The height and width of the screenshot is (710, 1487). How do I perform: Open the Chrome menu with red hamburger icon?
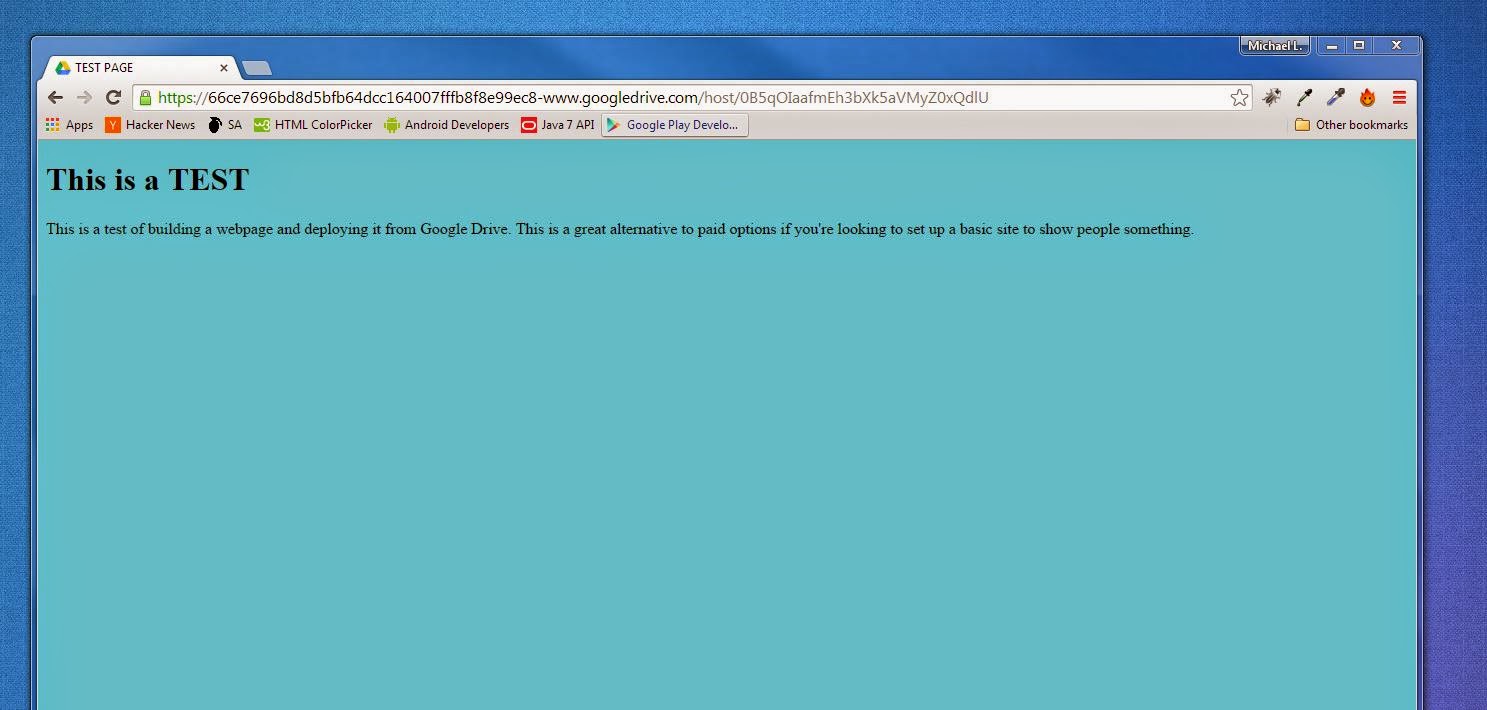1399,97
